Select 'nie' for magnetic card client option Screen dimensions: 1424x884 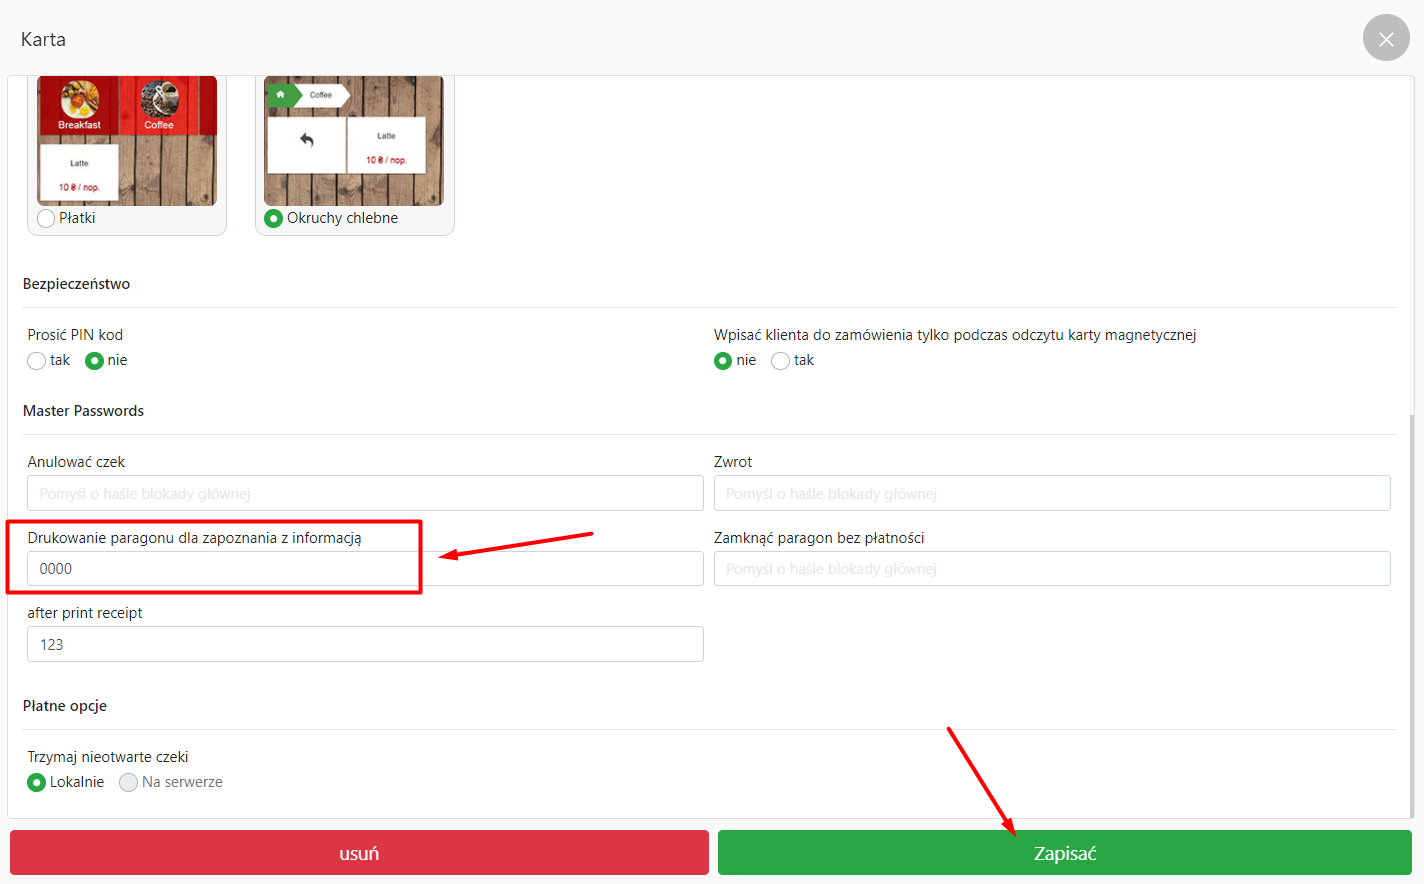click(x=723, y=361)
